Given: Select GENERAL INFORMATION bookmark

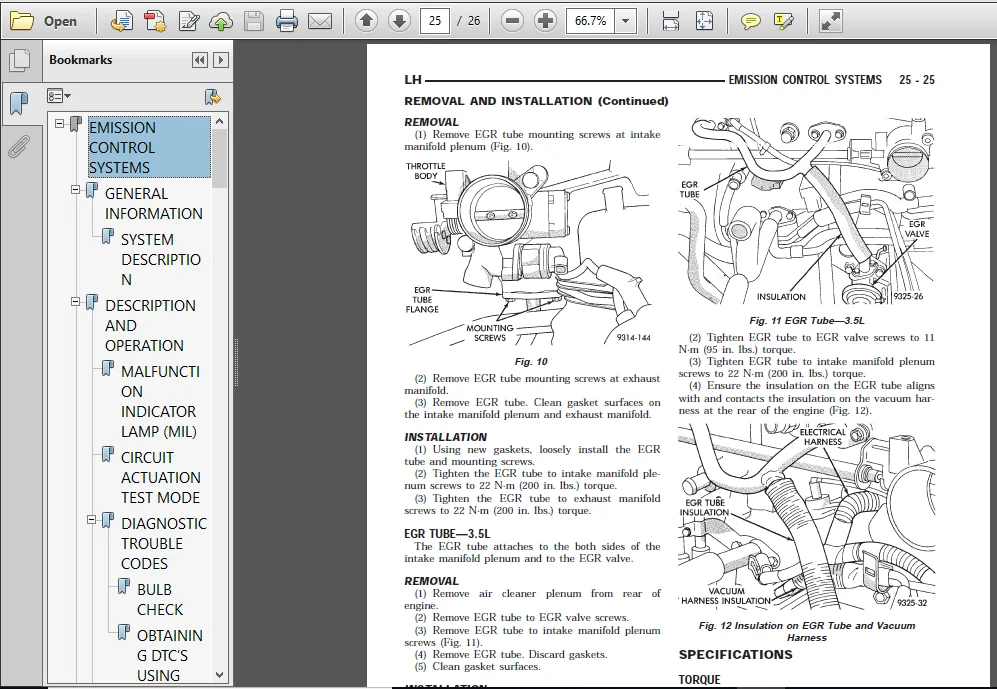Looking at the screenshot, I should coord(154,203).
